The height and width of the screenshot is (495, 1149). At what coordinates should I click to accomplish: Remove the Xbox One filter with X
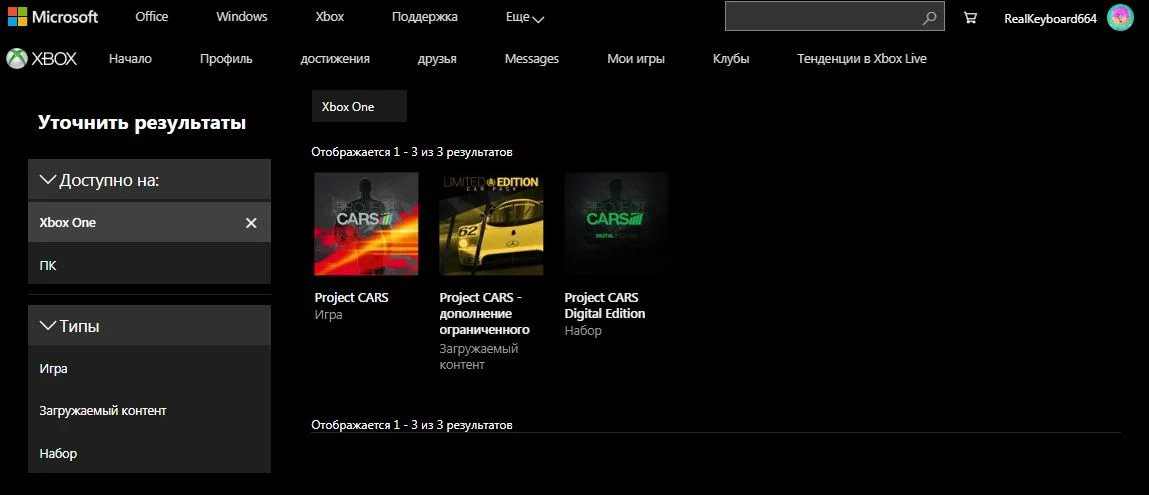click(x=251, y=223)
